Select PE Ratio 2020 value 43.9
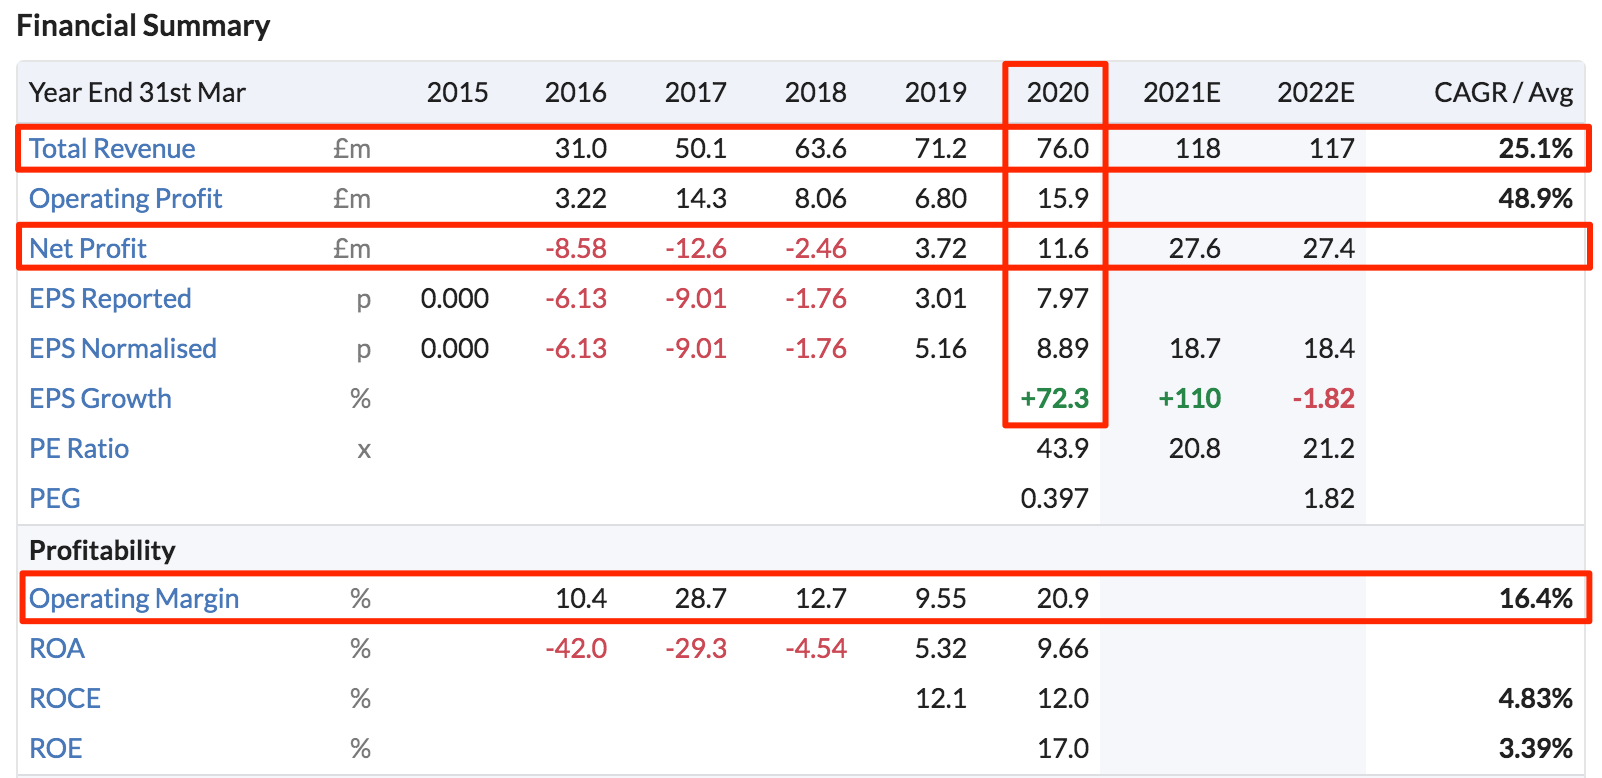 point(1063,448)
